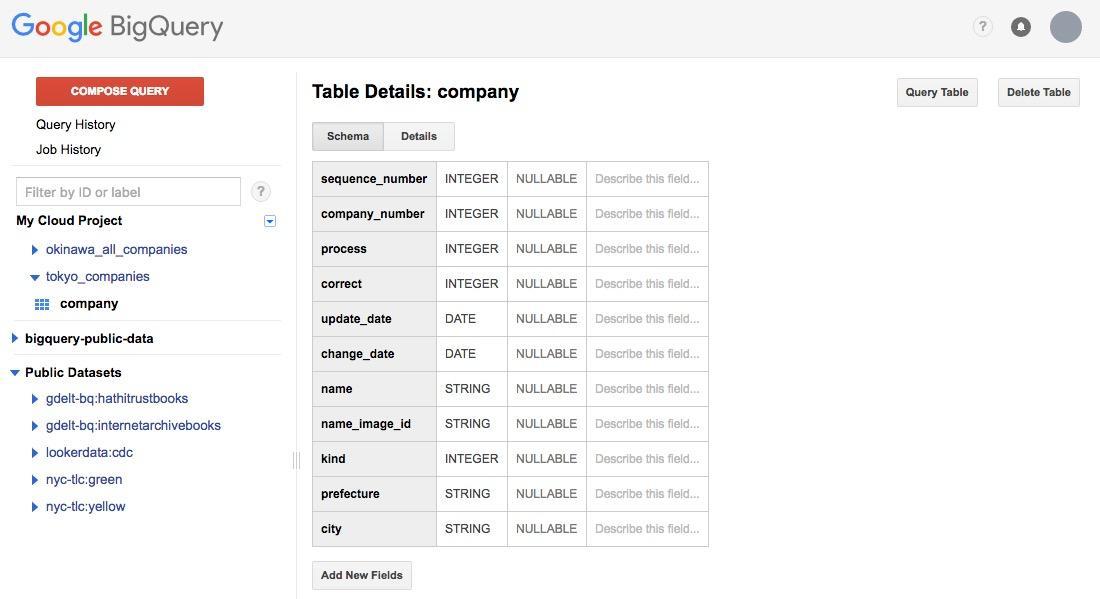Edit description for the correct field
This screenshot has width=1100, height=599.
click(x=648, y=284)
